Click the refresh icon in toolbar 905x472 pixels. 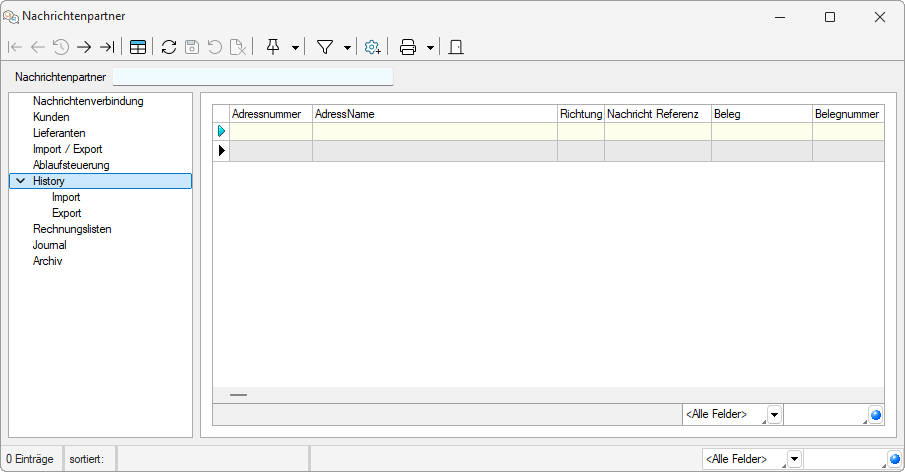coord(169,47)
